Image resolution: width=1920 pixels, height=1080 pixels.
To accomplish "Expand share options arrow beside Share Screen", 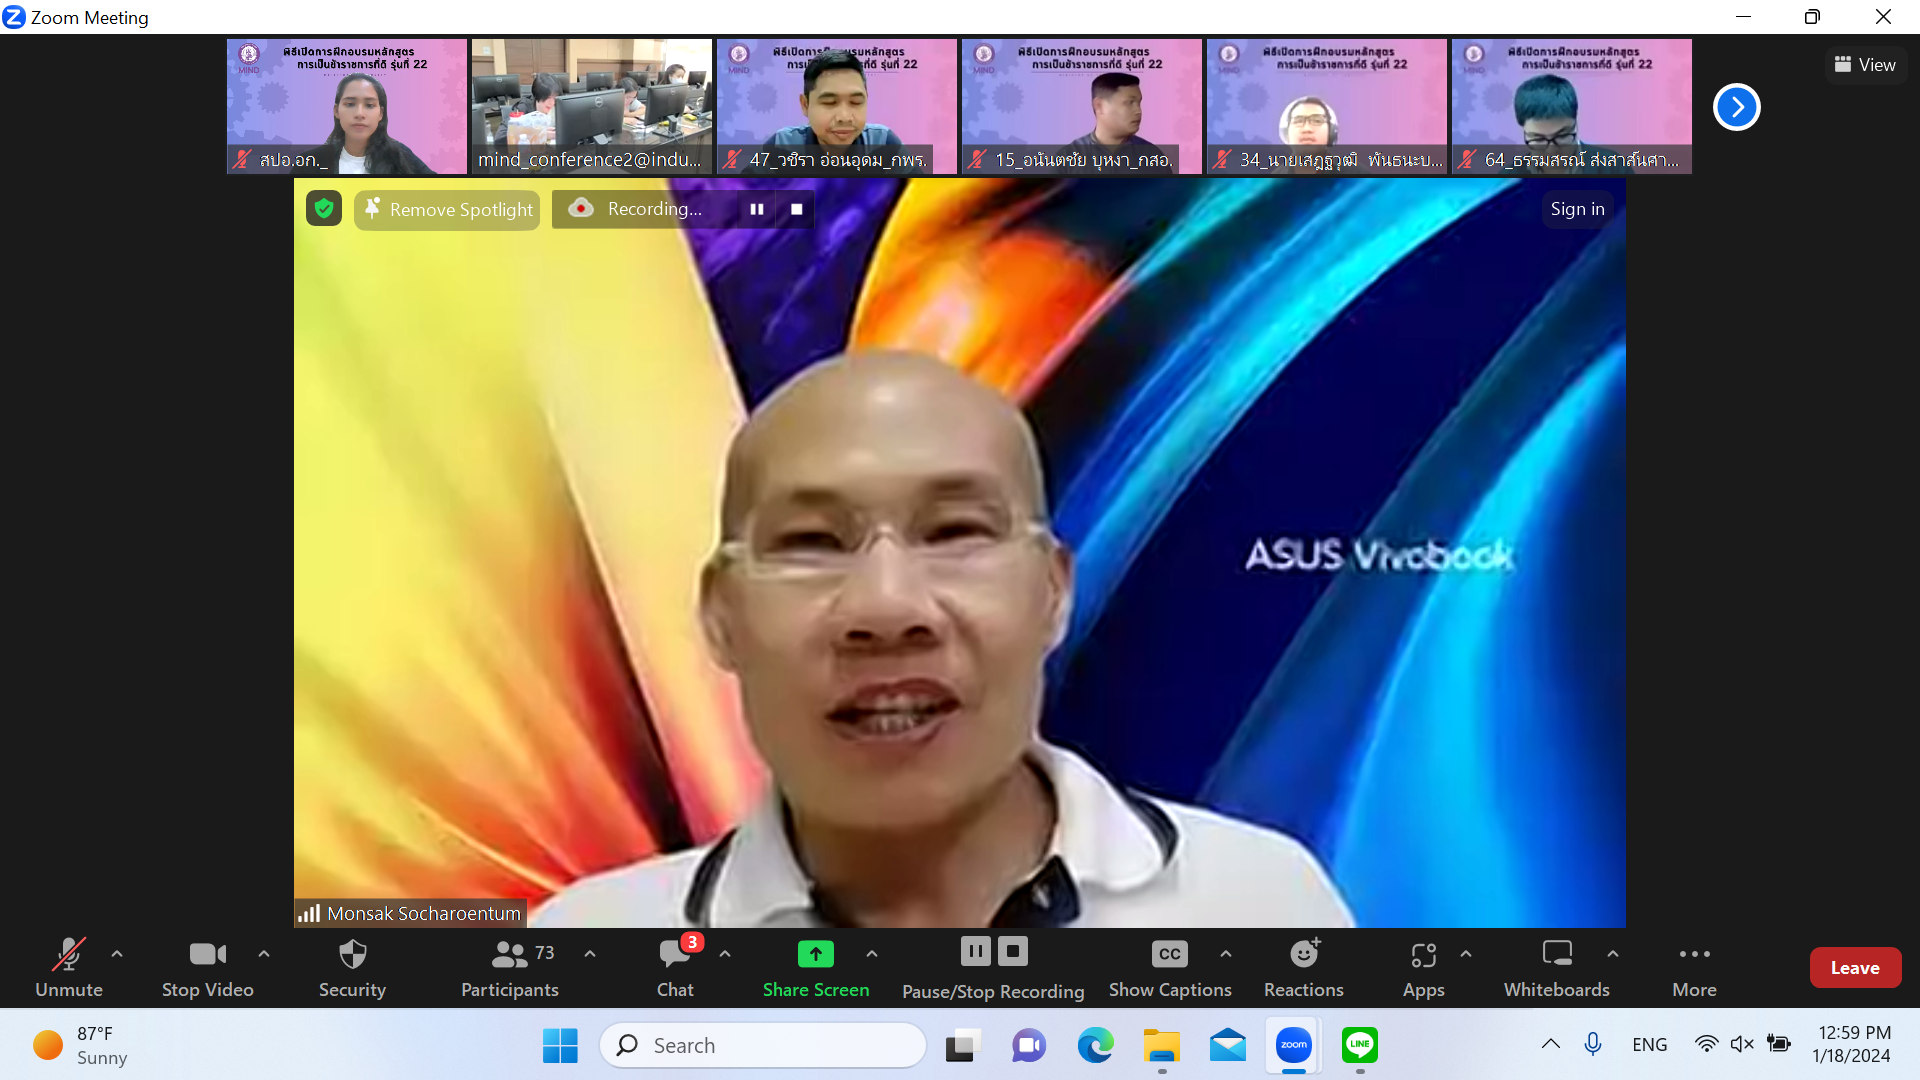I will click(x=872, y=954).
